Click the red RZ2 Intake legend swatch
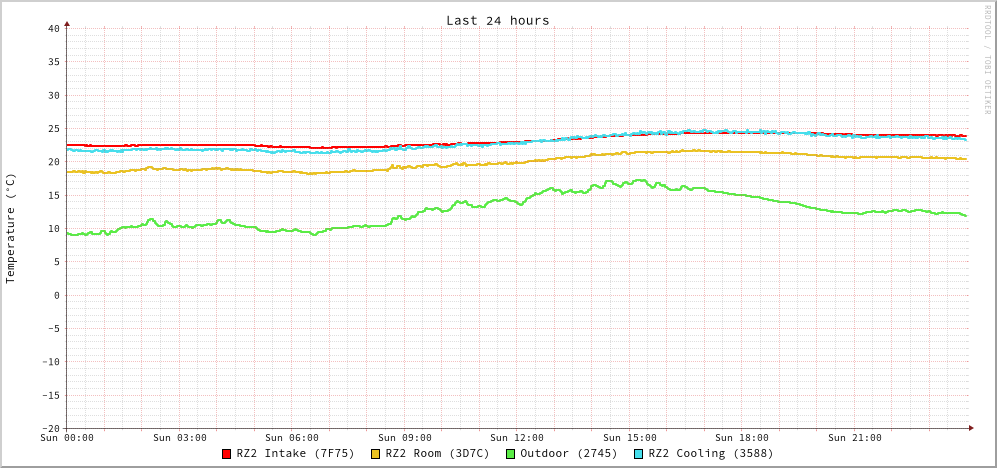 click(x=227, y=454)
